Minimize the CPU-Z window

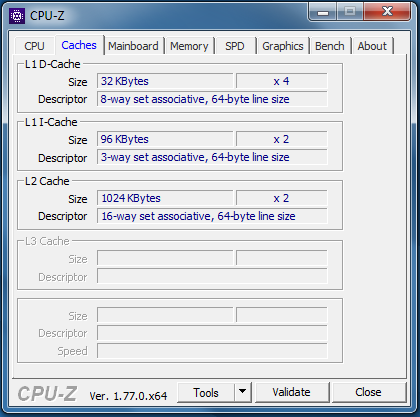pos(323,12)
